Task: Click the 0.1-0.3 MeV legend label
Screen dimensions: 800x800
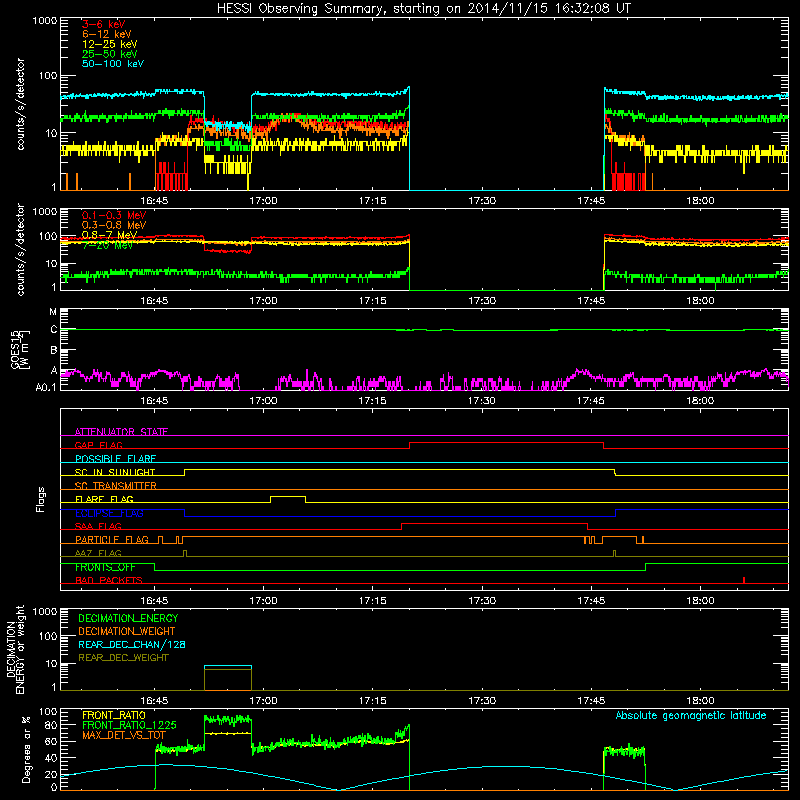Action: [114, 215]
